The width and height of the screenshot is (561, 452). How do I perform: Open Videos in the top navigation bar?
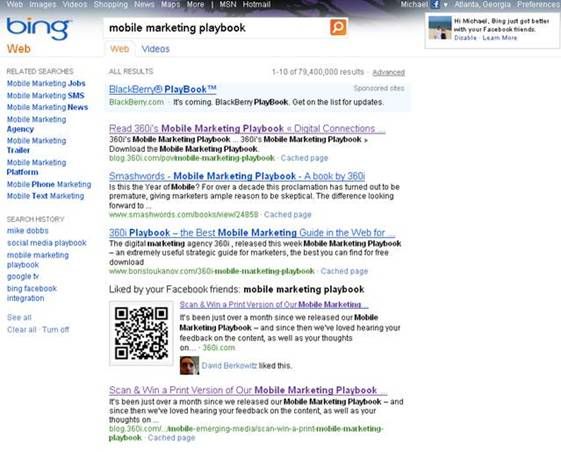[75, 4]
